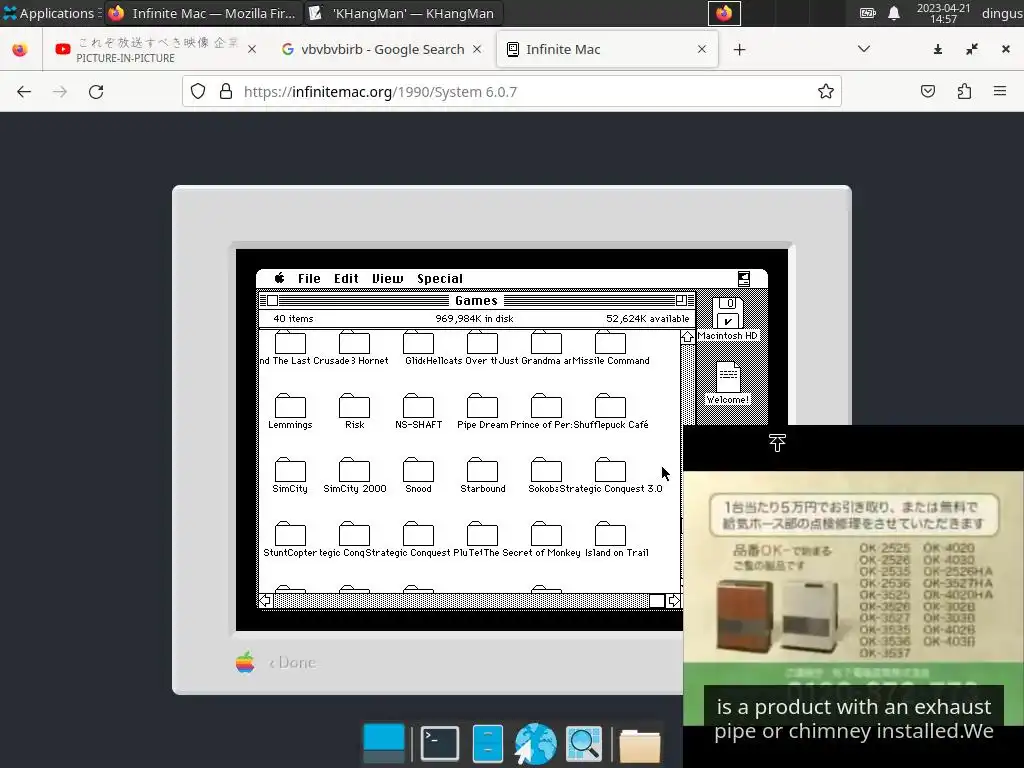Click the Games window scroll up arrow
1024x768 pixels.
[x=687, y=337]
